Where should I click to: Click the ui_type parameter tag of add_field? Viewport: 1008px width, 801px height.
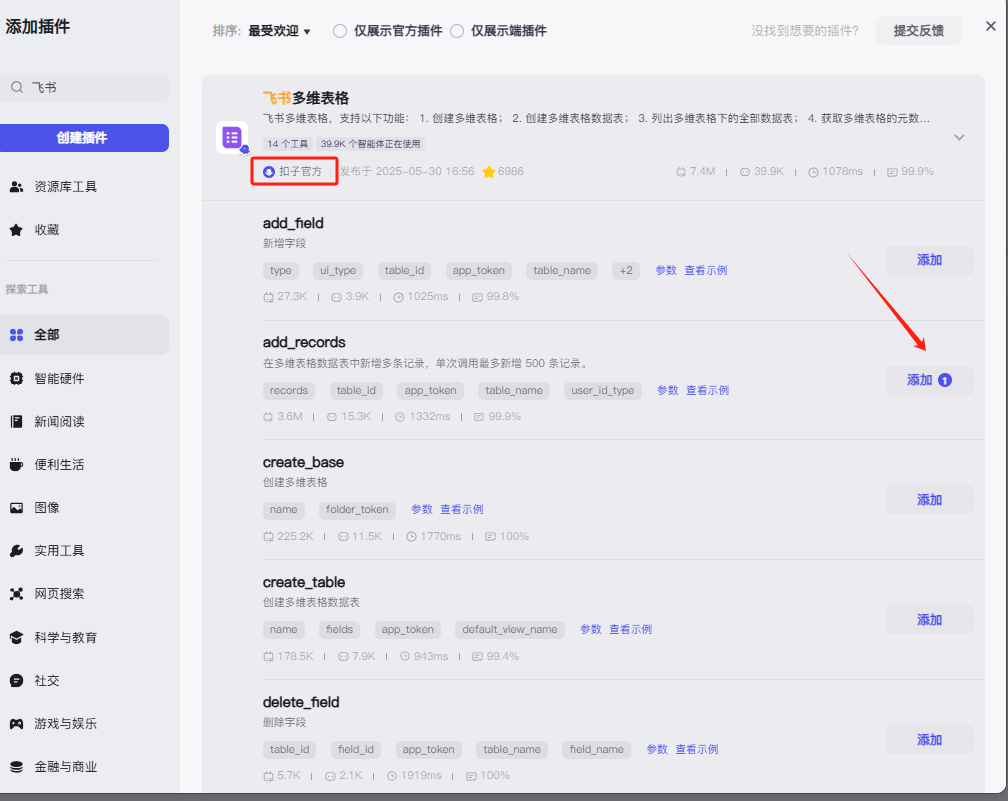coord(338,271)
